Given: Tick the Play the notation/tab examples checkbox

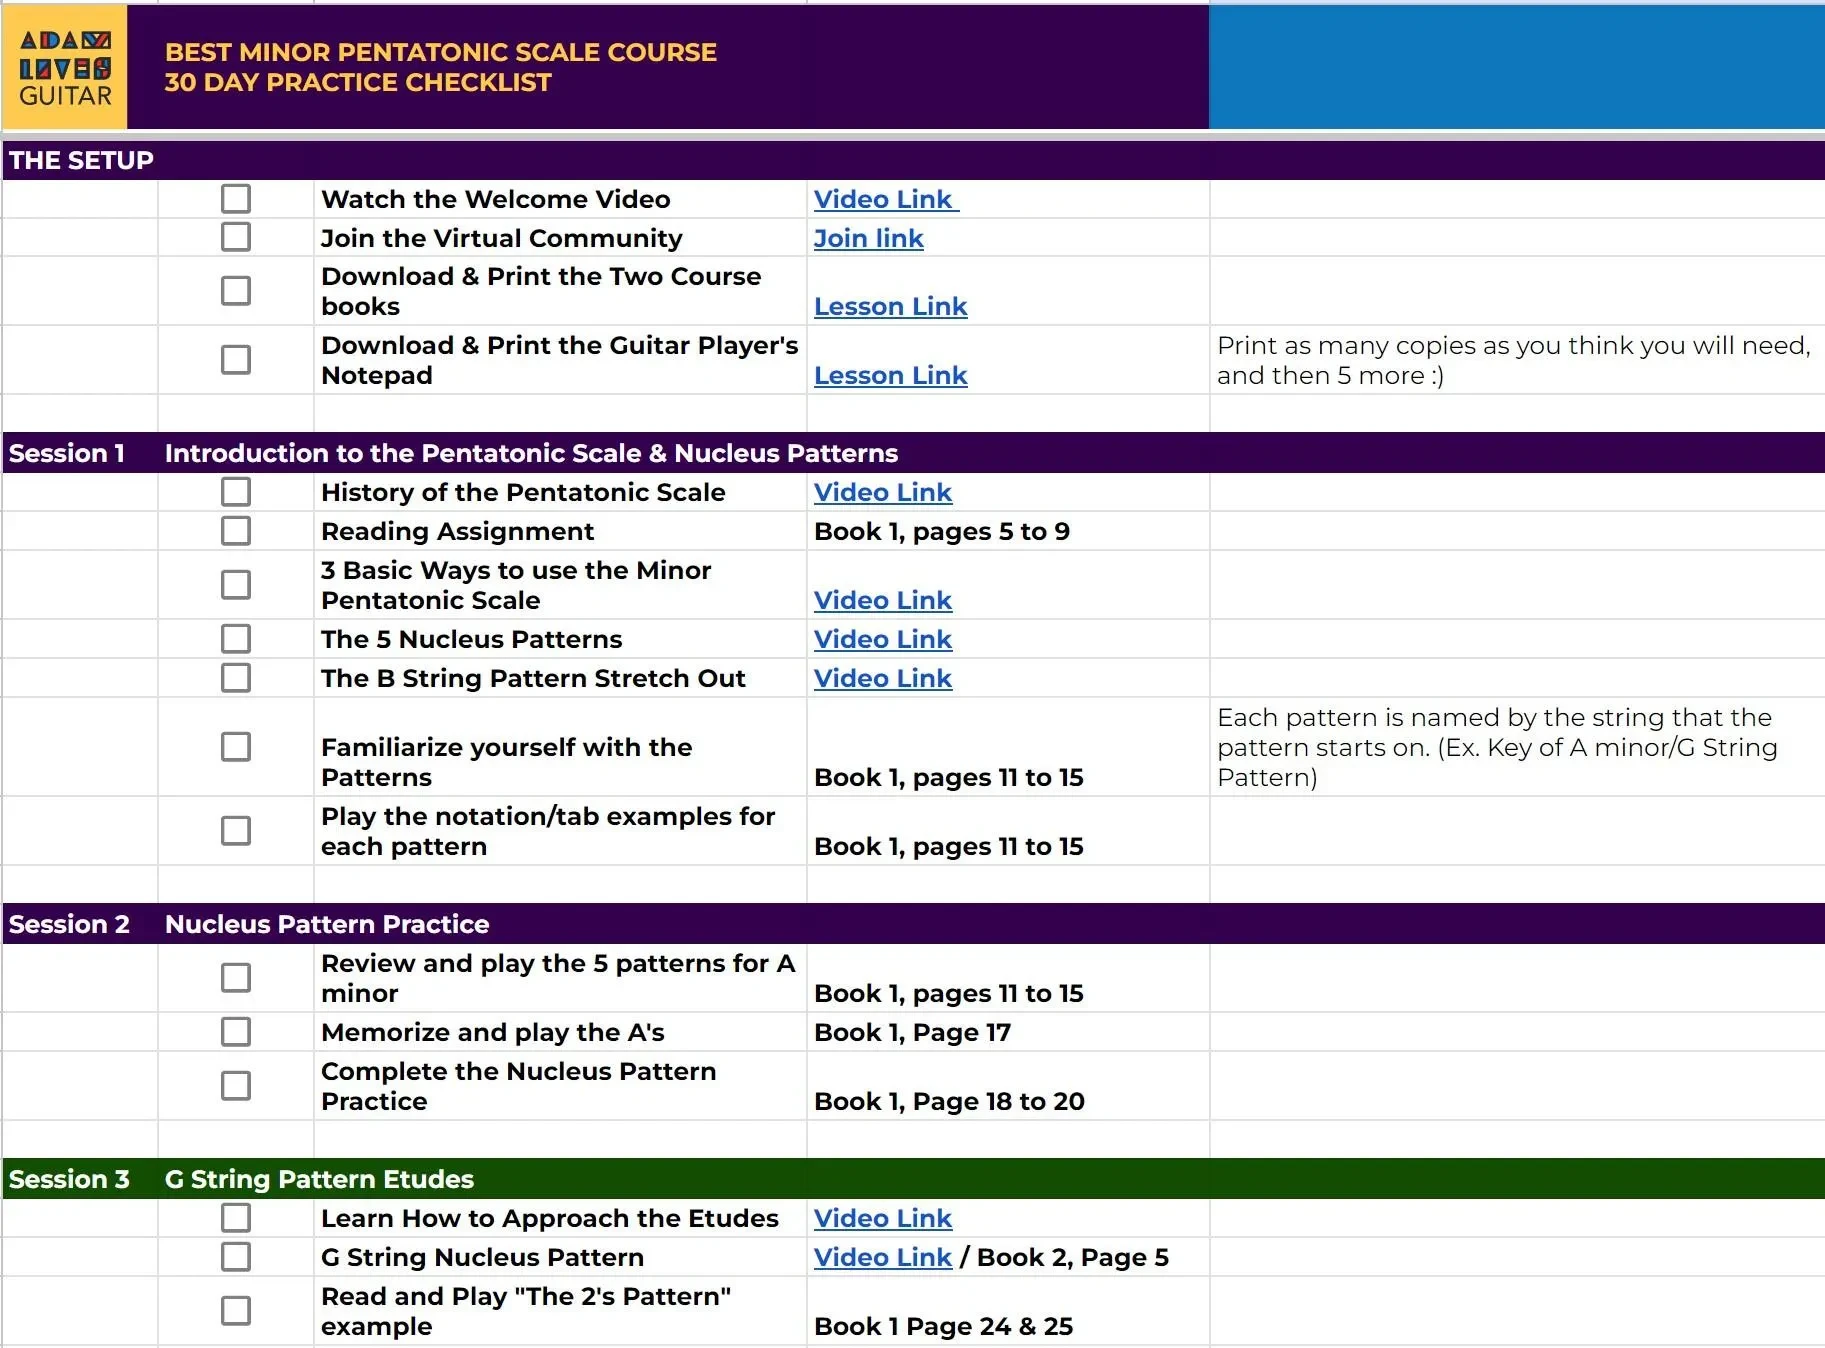Looking at the screenshot, I should coord(236,830).
